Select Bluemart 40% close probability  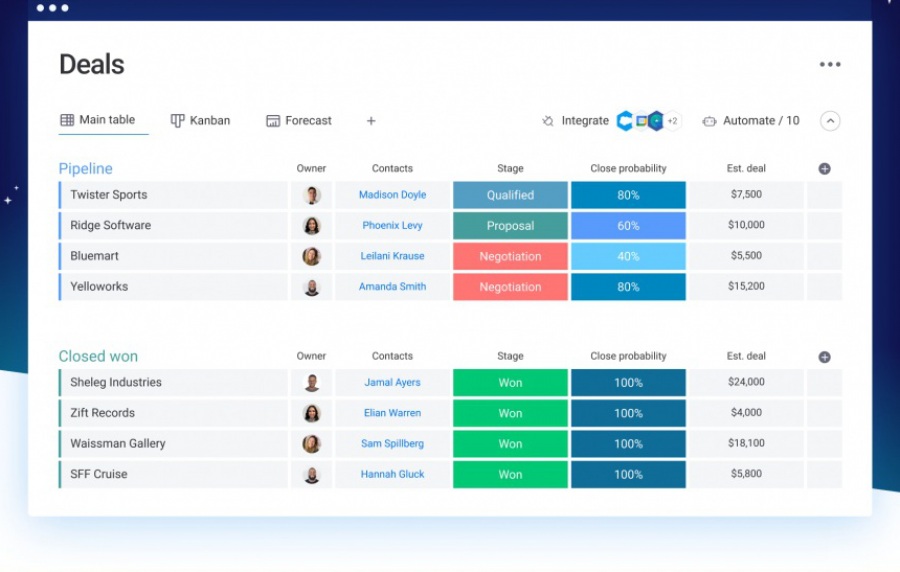pyautogui.click(x=628, y=256)
